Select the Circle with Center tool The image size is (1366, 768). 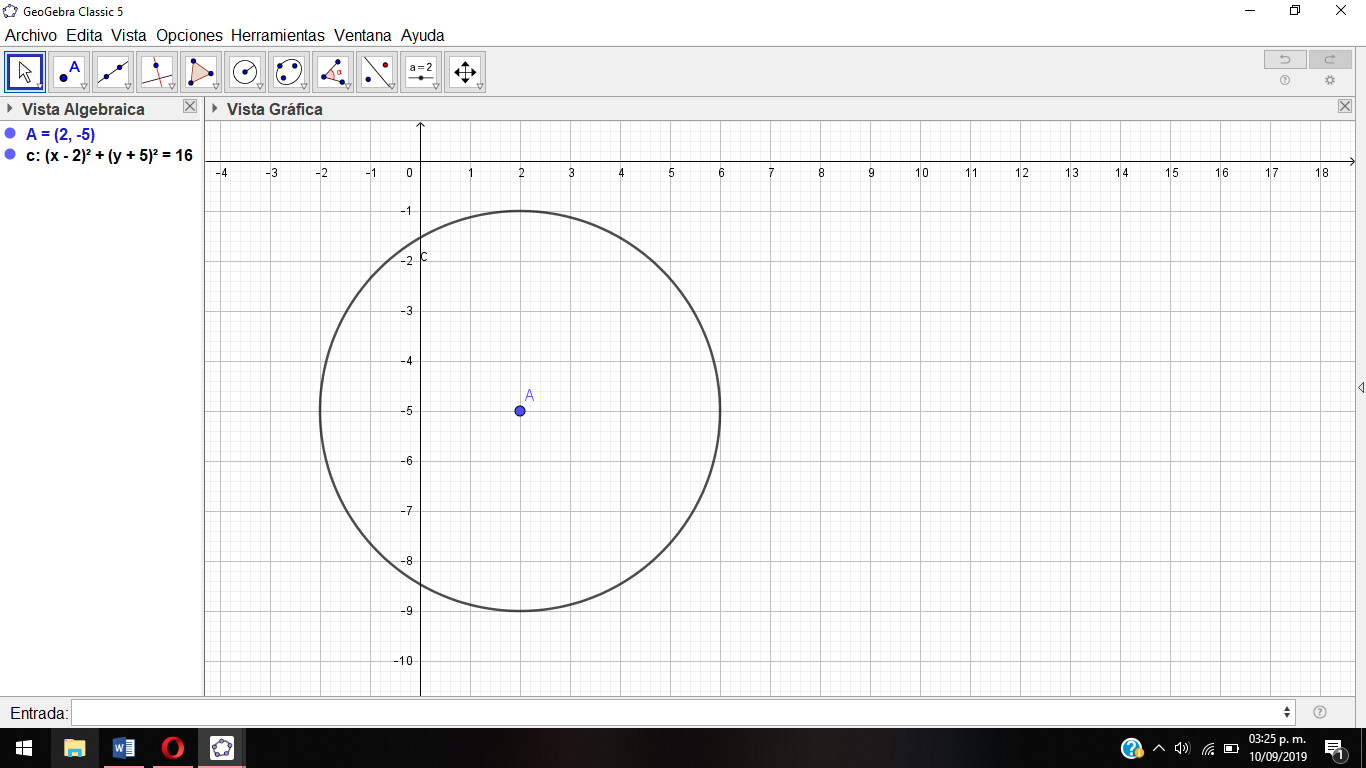pyautogui.click(x=245, y=71)
